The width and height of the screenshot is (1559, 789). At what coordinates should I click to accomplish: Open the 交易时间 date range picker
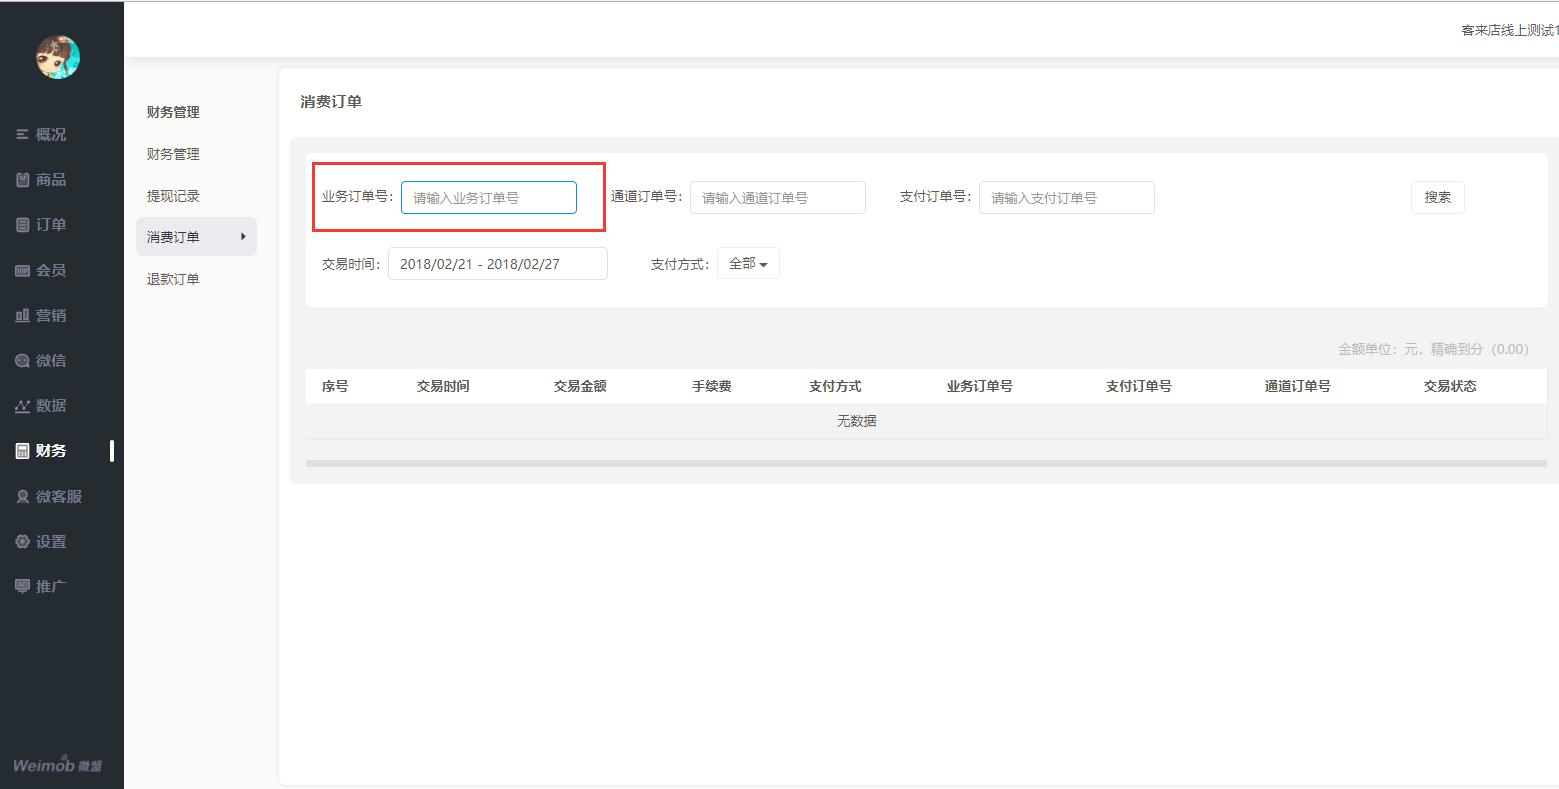click(x=497, y=264)
